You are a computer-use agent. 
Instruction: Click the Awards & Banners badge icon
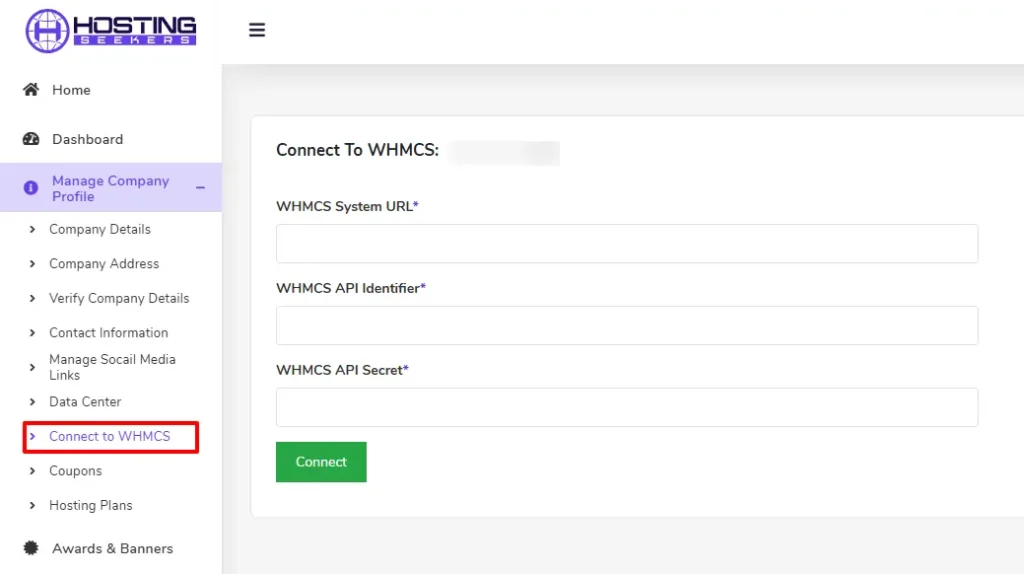point(31,548)
